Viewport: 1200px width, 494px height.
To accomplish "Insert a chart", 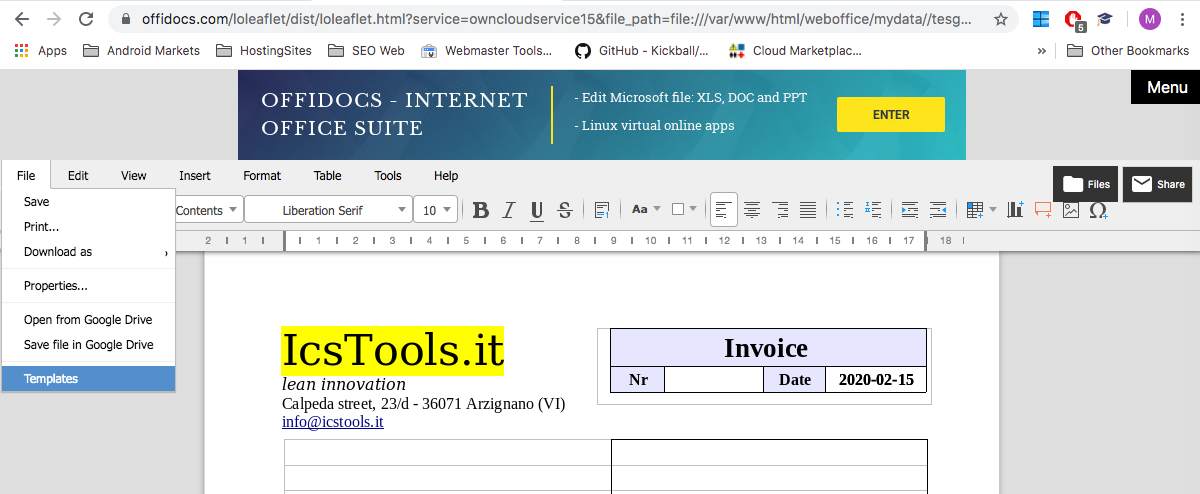I will coord(1016,210).
